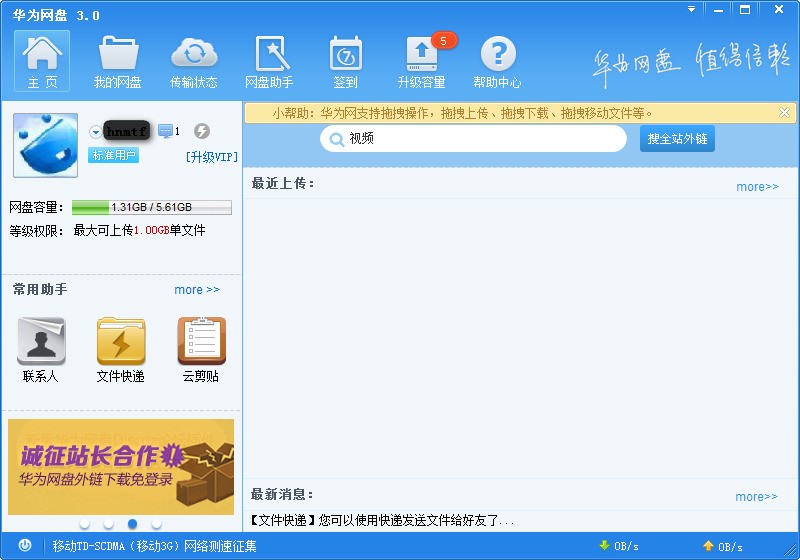Click the message bubble icon beside username
Screen dimensions: 800x560
(x=165, y=131)
